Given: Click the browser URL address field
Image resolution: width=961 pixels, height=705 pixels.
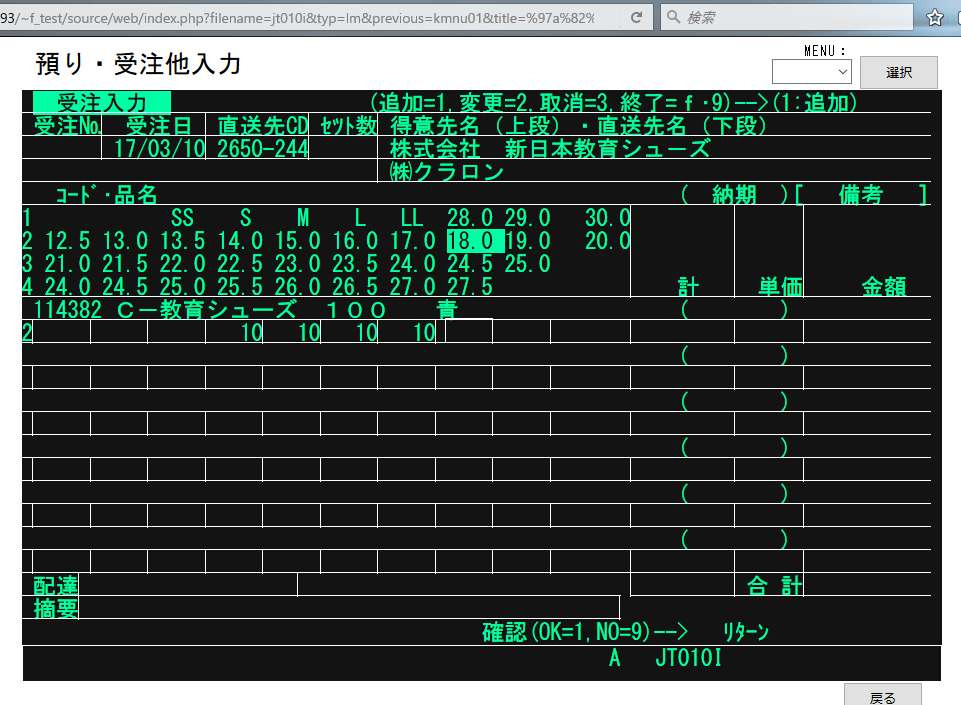Looking at the screenshot, I should (x=300, y=18).
